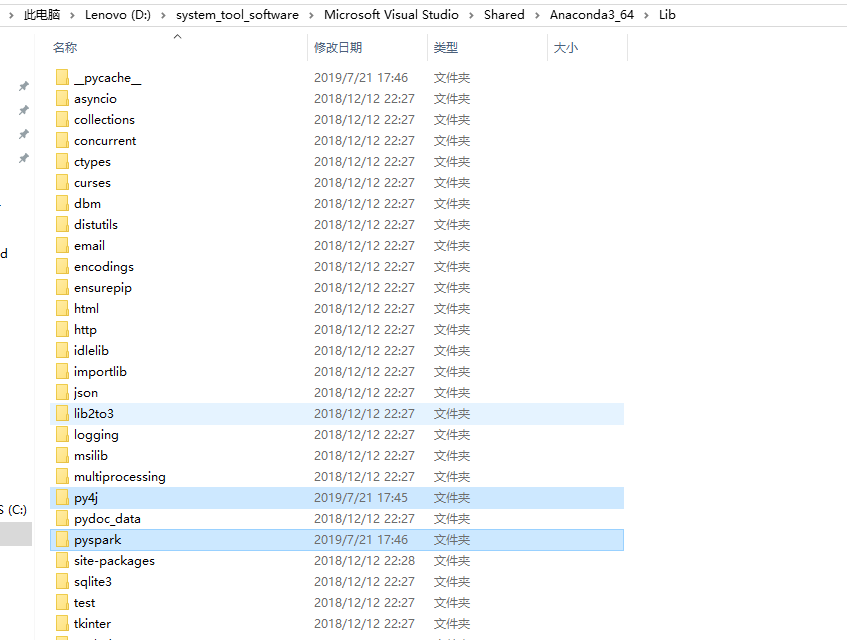The width and height of the screenshot is (847, 640).
Task: Select the highlighted lib2to3 folder
Action: pos(95,413)
